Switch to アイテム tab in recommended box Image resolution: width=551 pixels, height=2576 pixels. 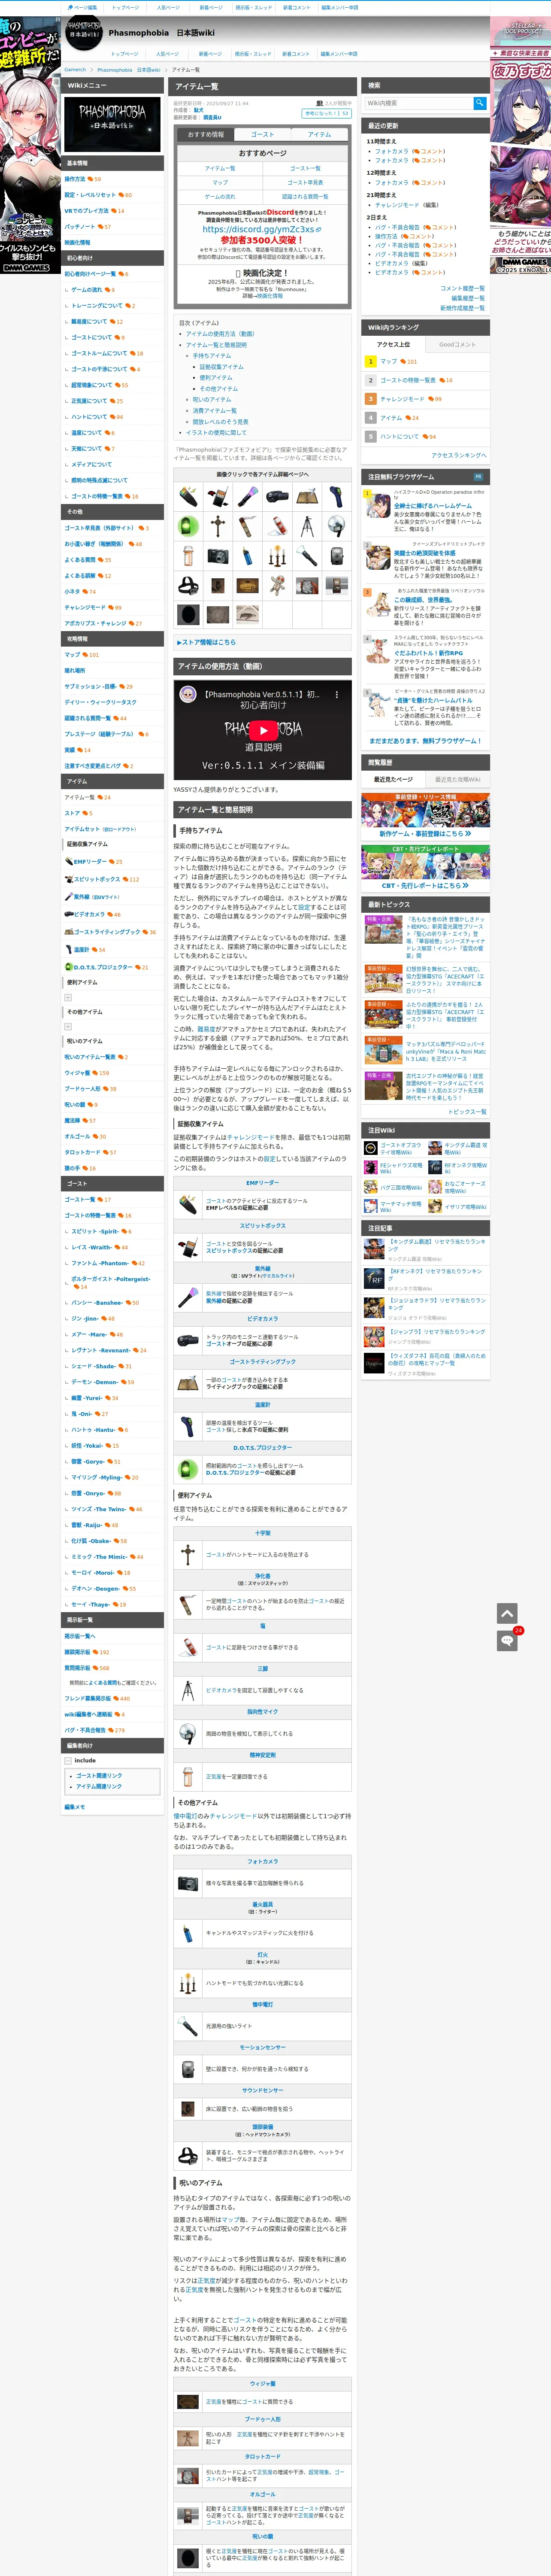[x=320, y=134]
